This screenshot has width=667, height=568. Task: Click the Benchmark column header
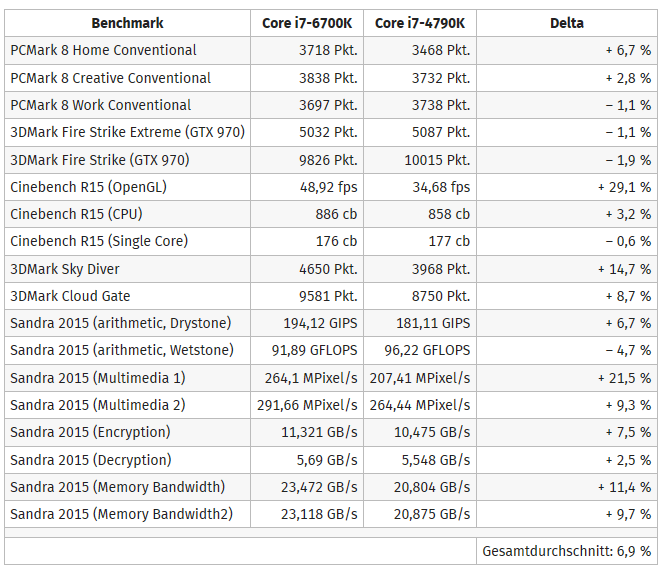click(x=127, y=23)
